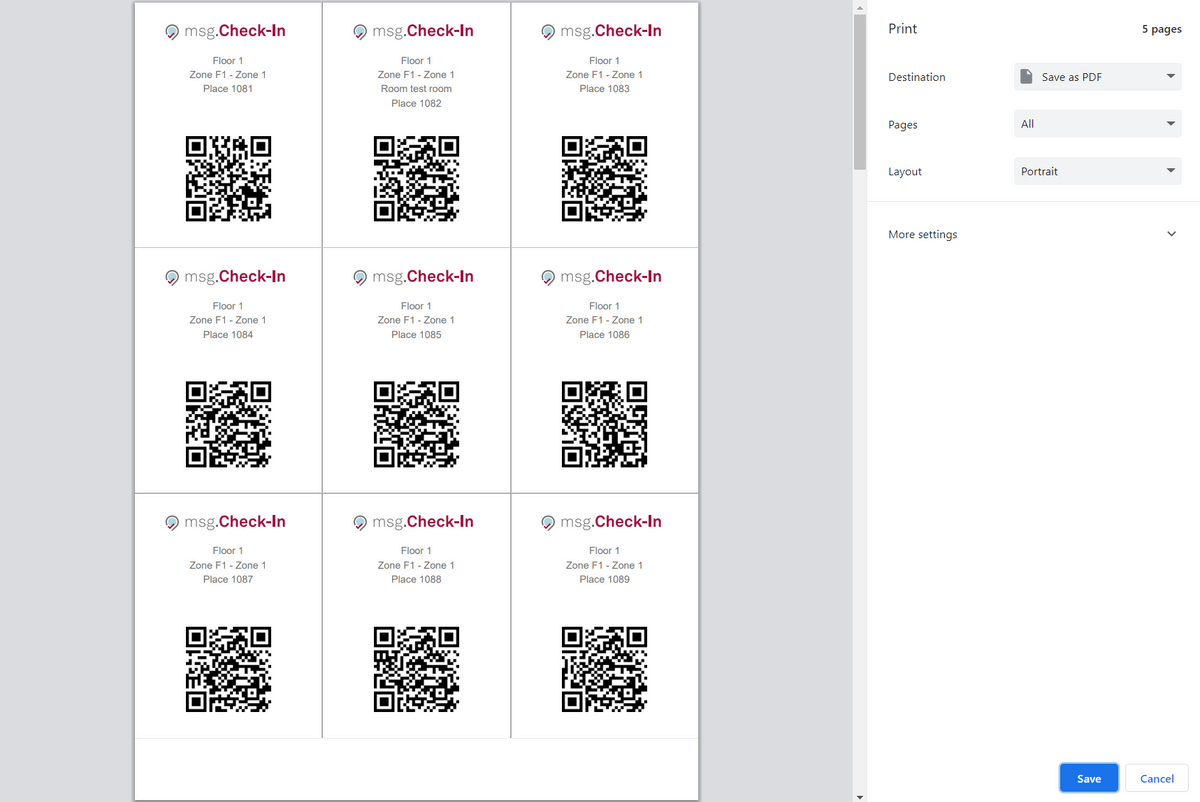This screenshot has width=1200, height=802.
Task: Open the Layout dropdown set to Portrait
Action: pyautogui.click(x=1097, y=171)
